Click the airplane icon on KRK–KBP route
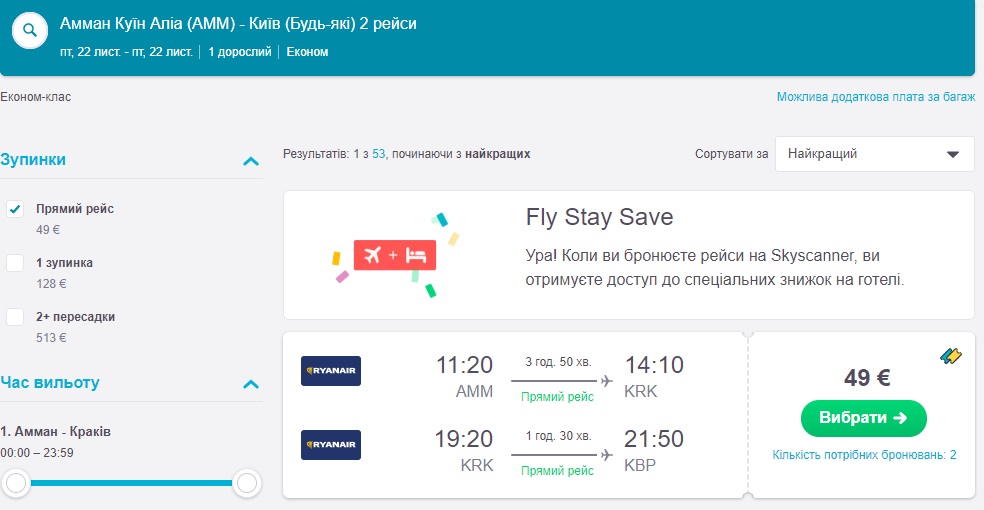Viewport: 984px width, 510px height. pos(606,455)
